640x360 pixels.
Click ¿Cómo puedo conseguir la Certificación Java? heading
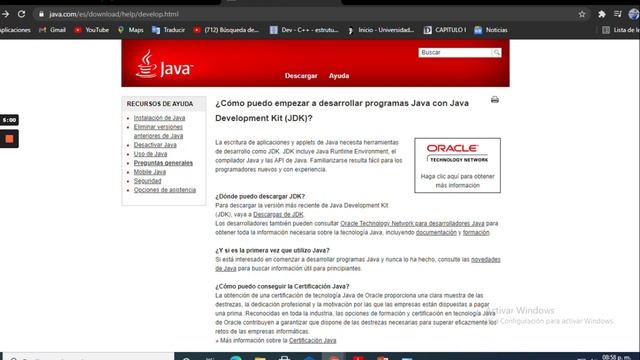(282, 286)
